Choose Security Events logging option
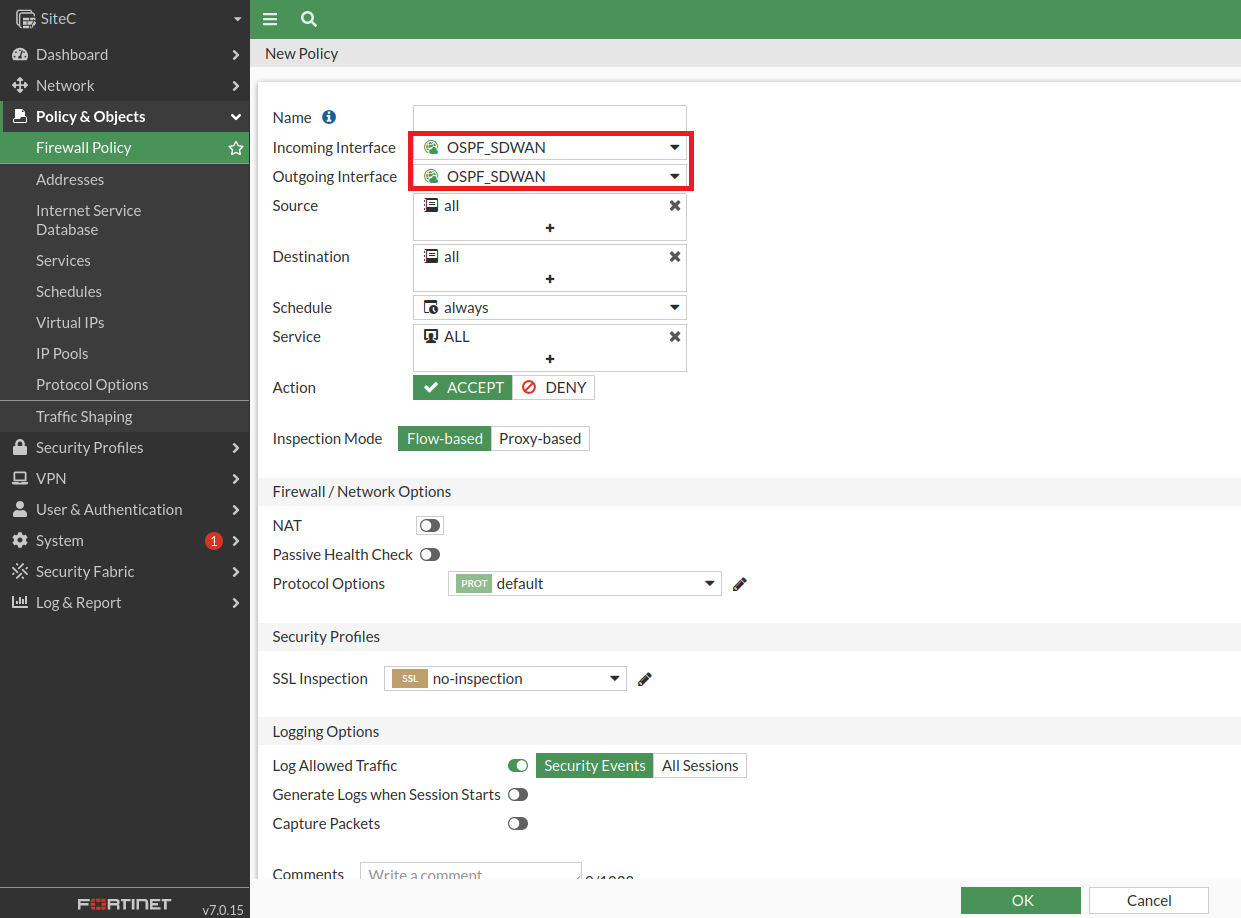The width and height of the screenshot is (1241, 918). click(595, 765)
